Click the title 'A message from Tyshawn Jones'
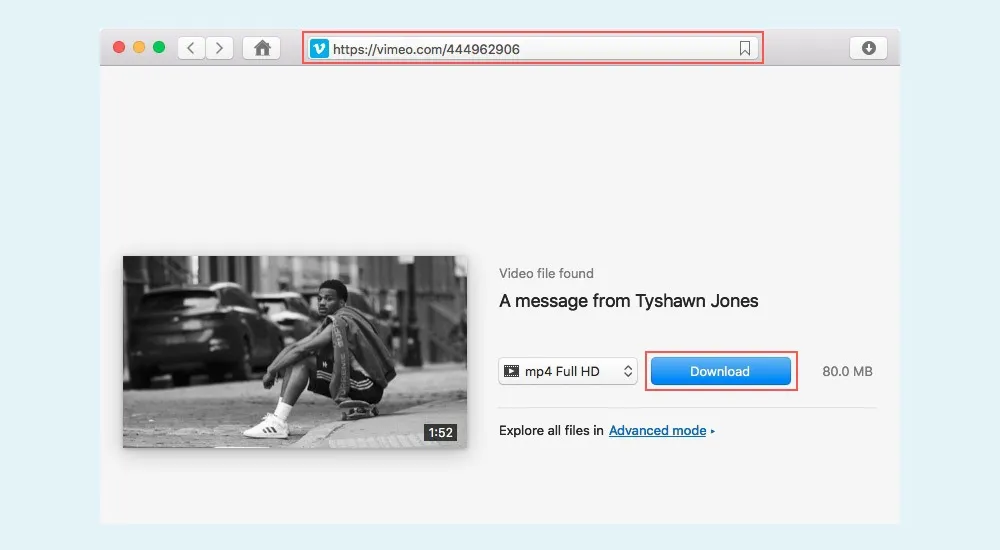Viewport: 1000px width, 550px height. click(x=628, y=301)
